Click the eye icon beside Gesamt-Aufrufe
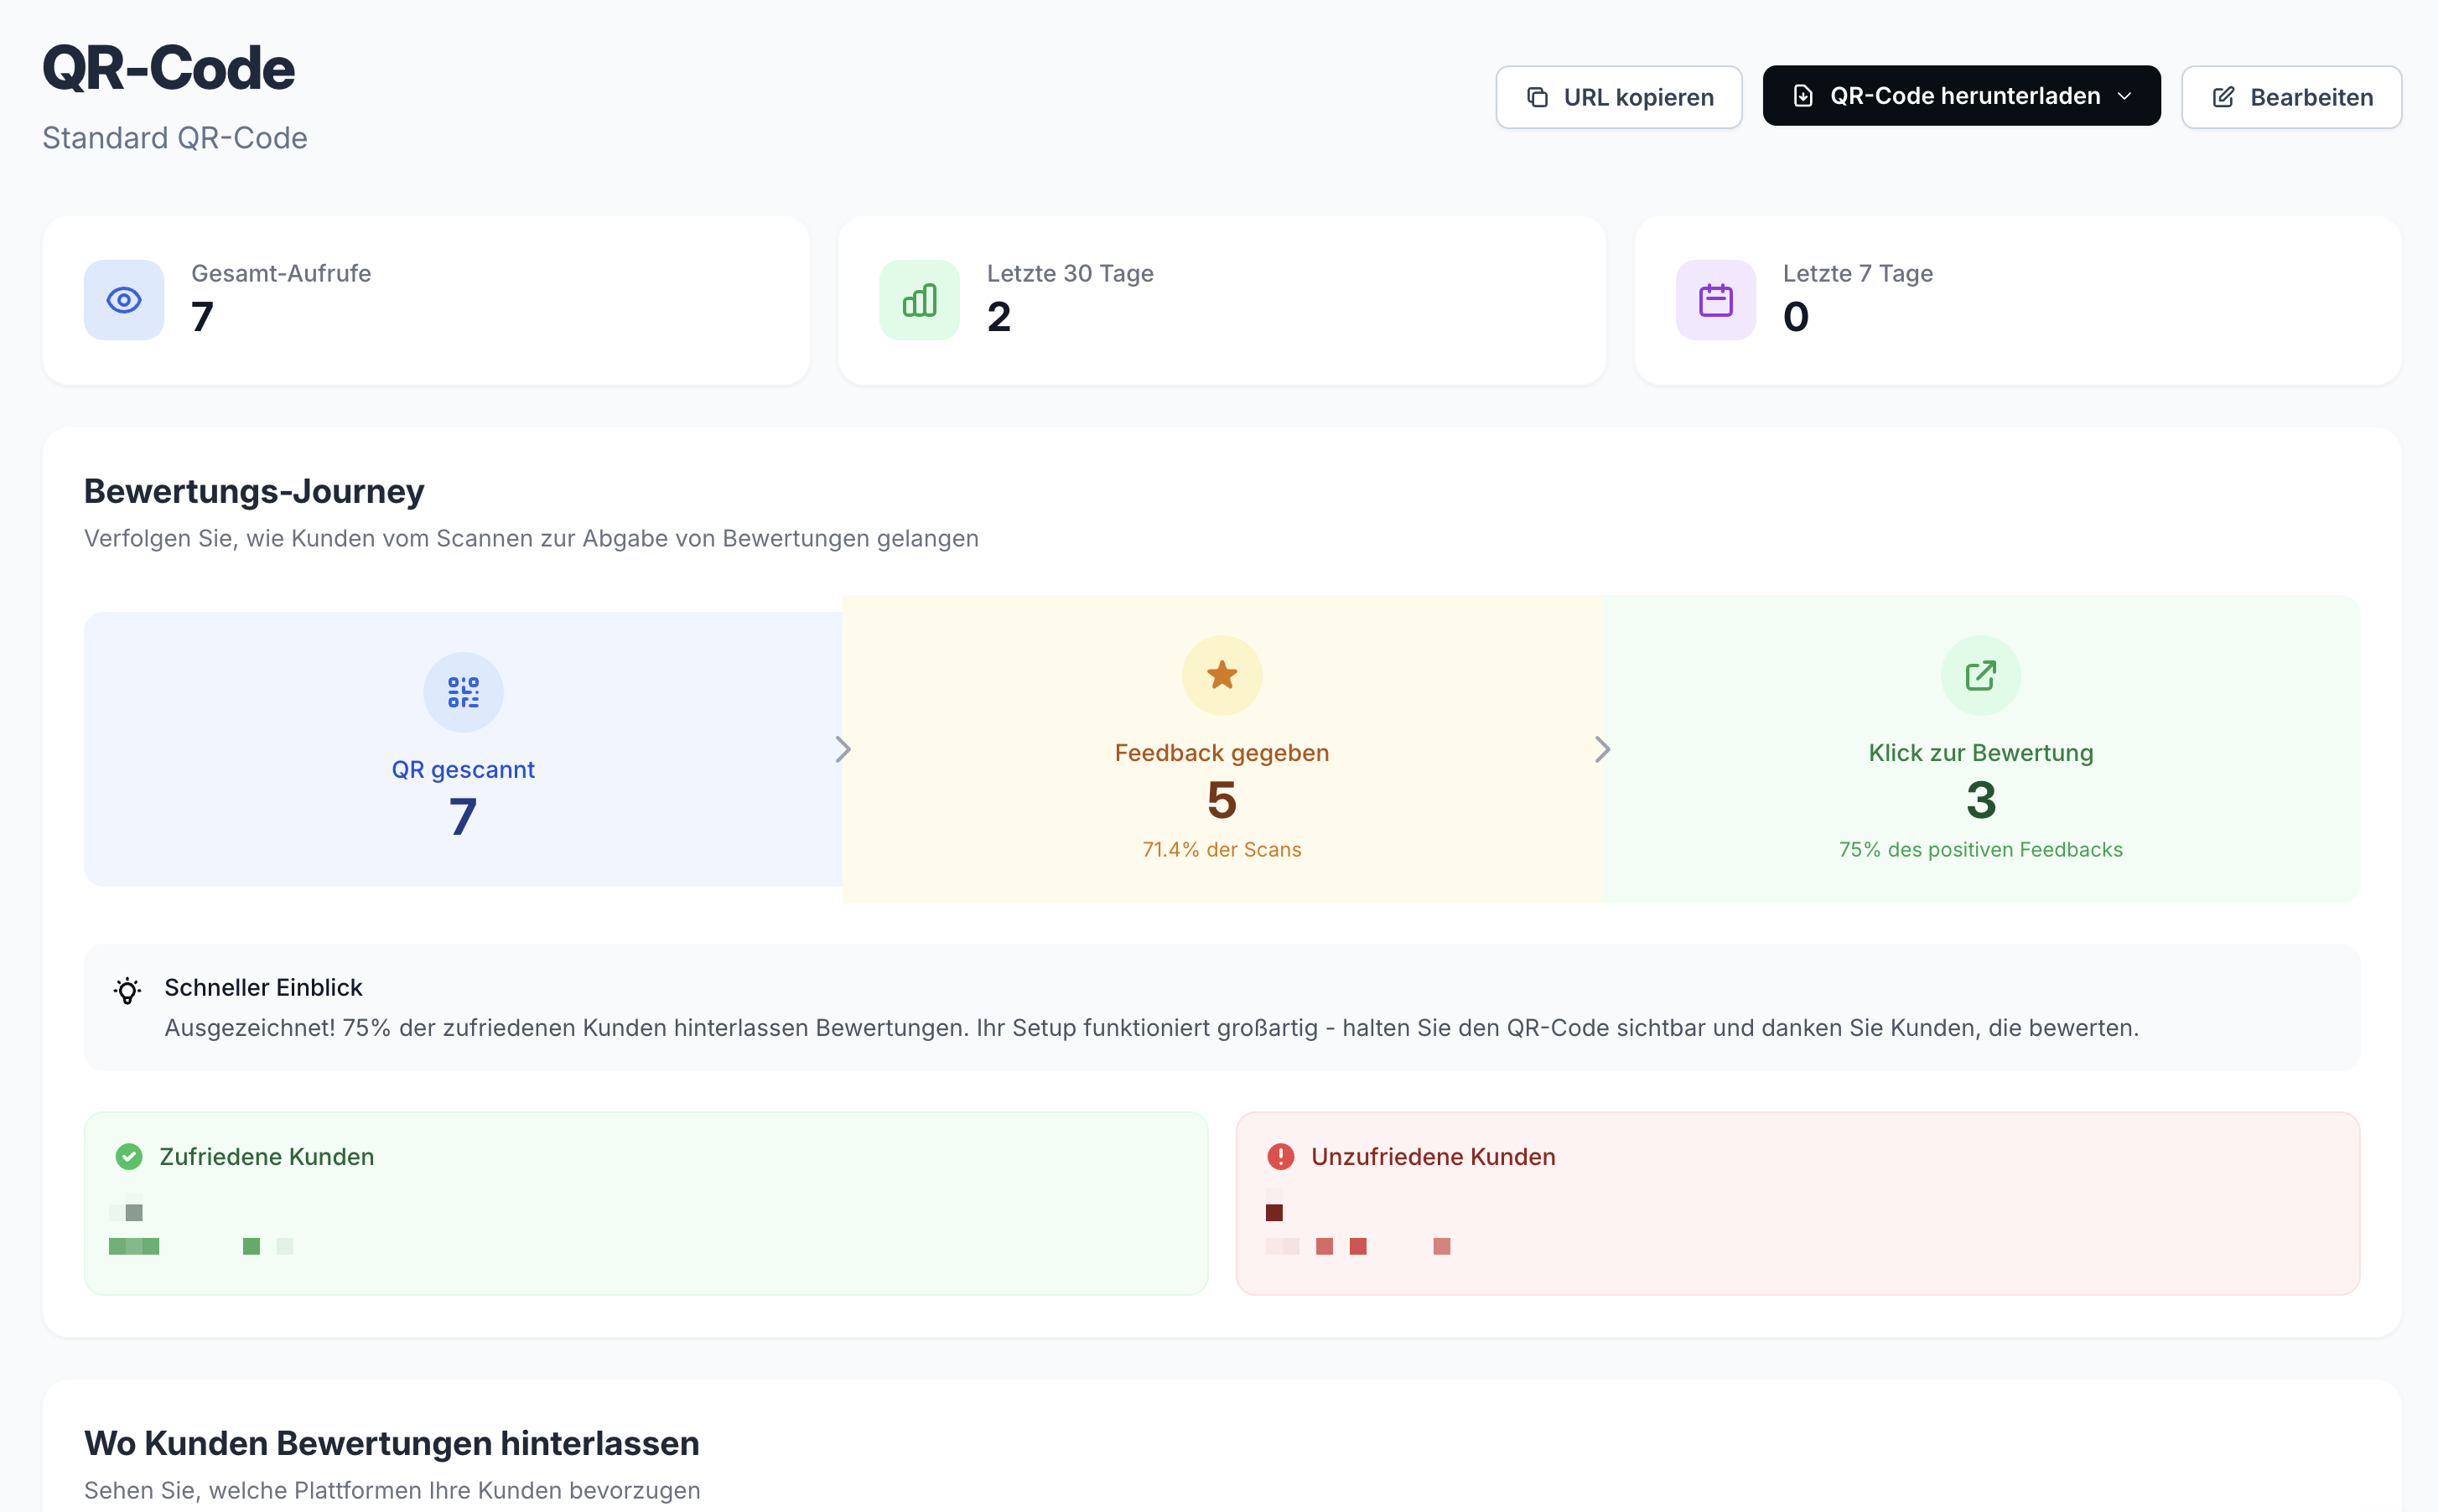 pos(124,300)
